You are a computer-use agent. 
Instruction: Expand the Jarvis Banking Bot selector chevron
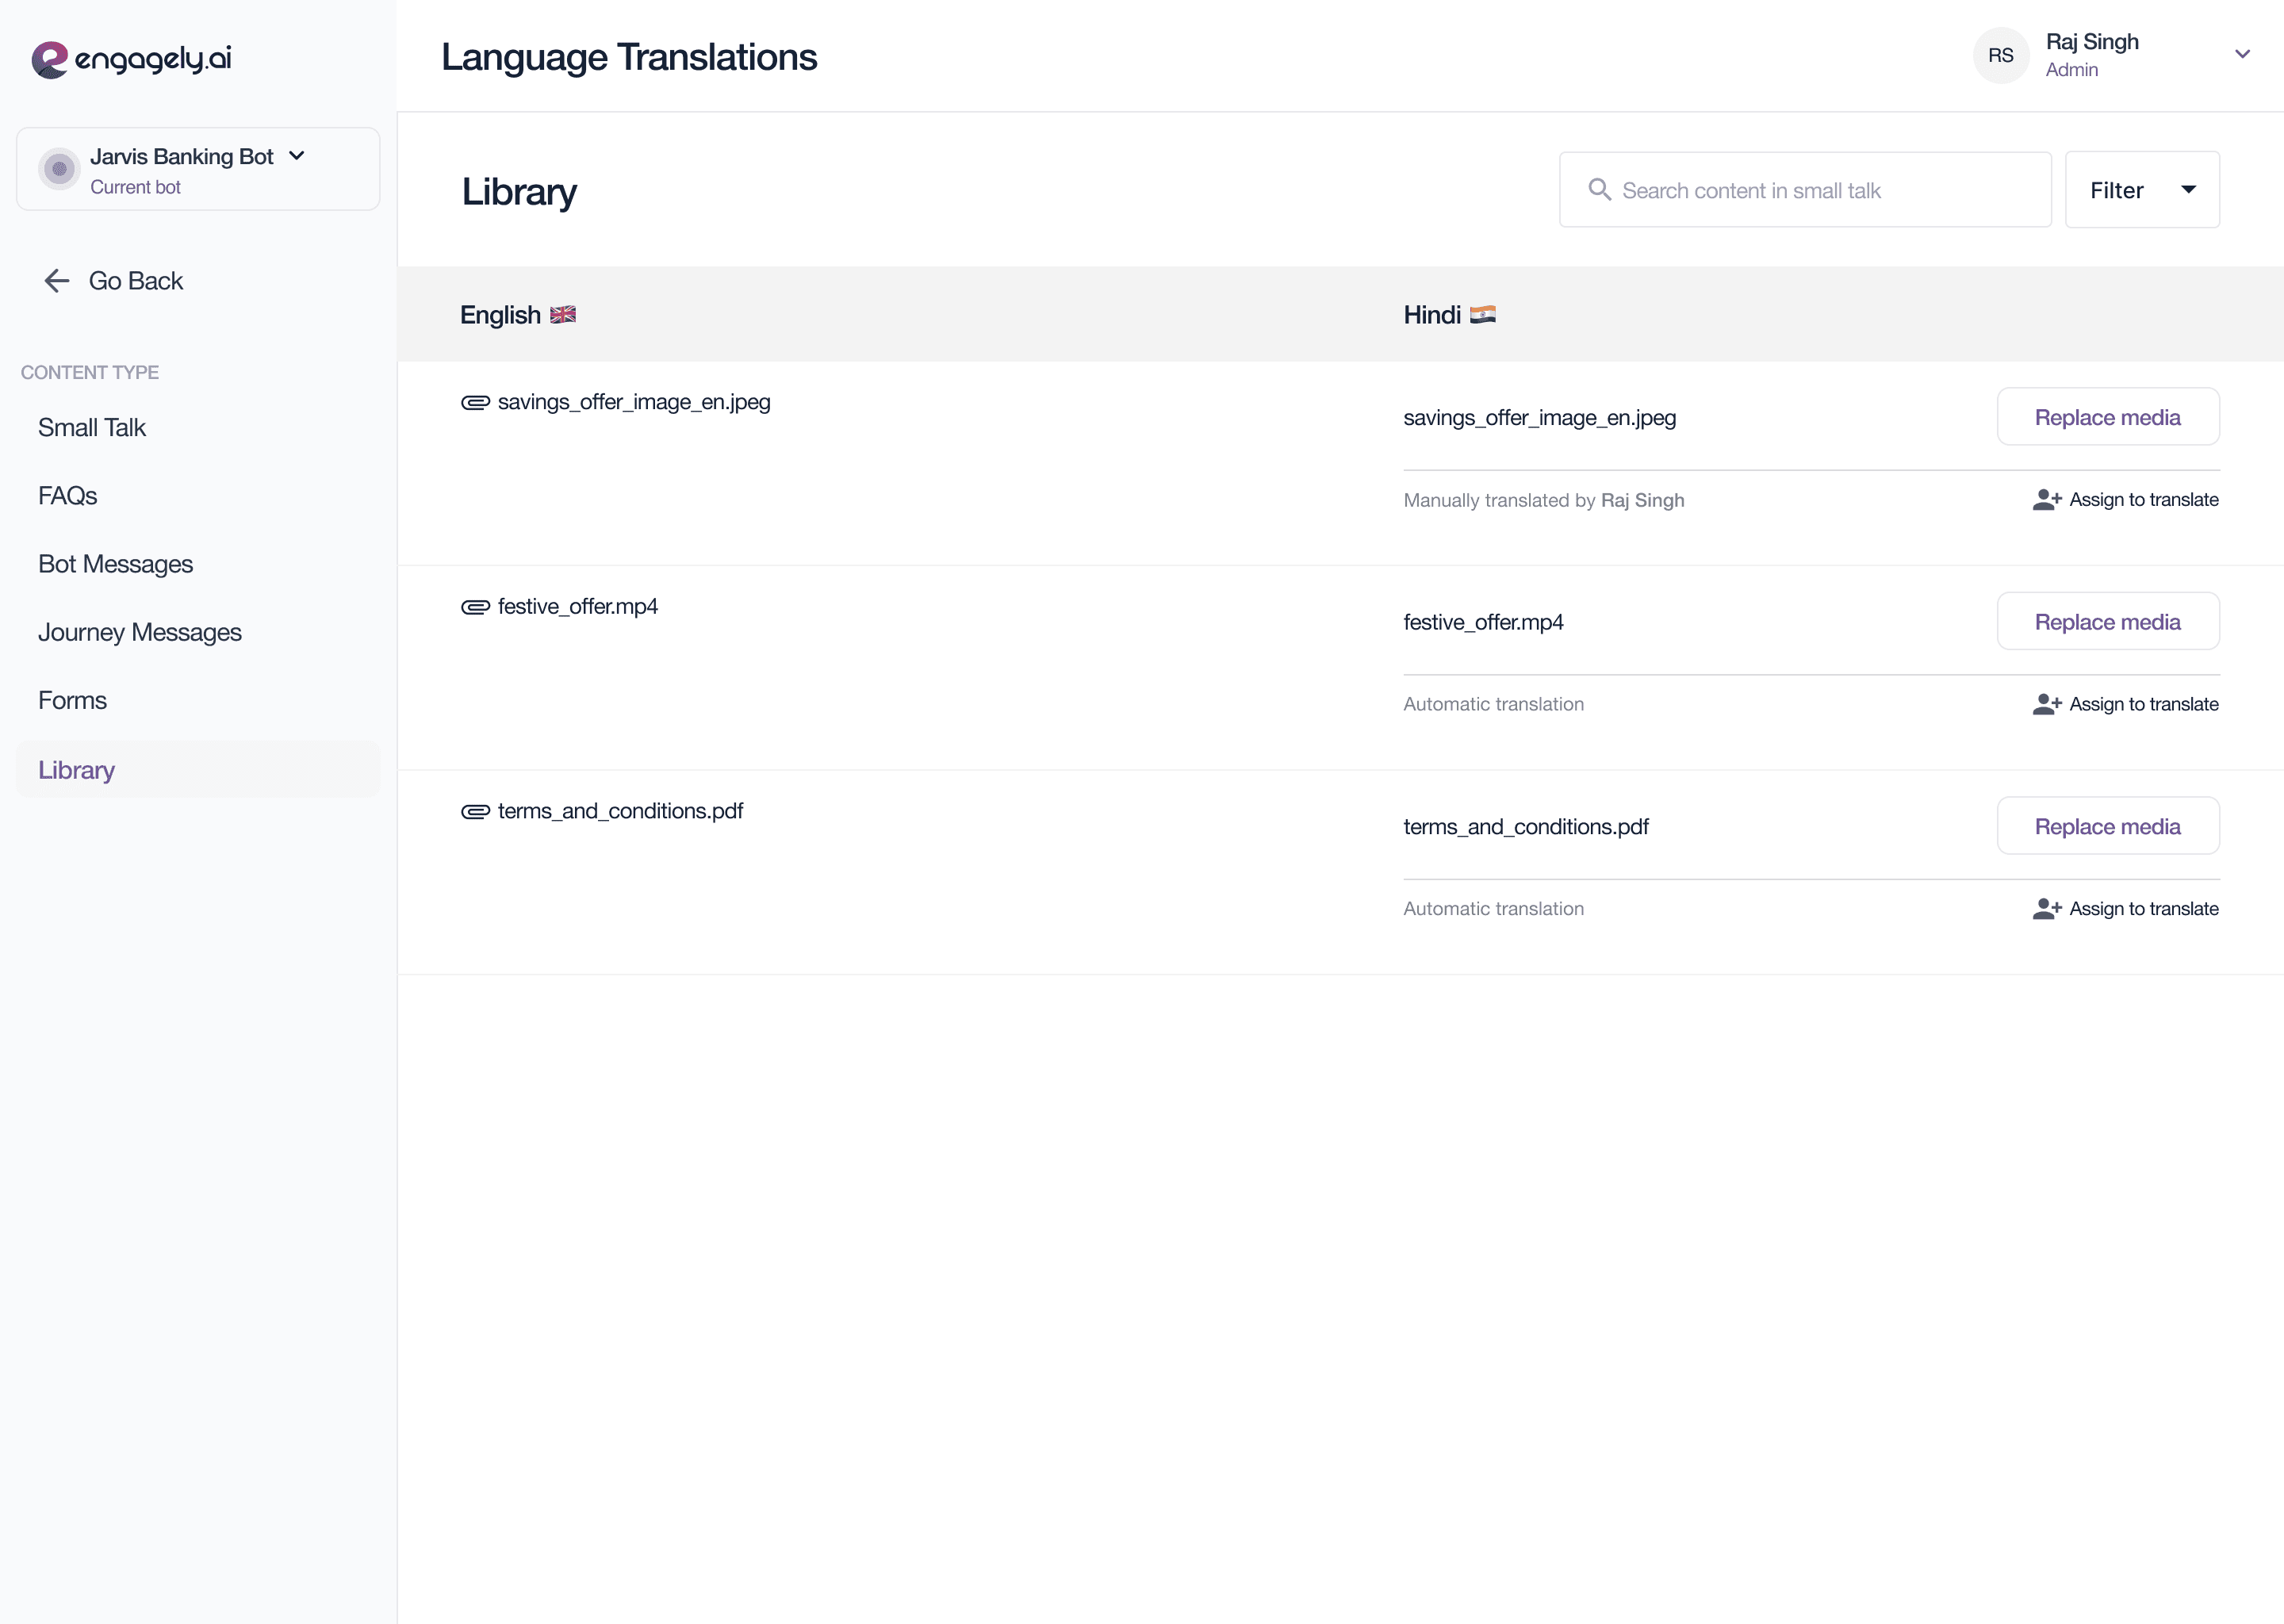coord(297,156)
